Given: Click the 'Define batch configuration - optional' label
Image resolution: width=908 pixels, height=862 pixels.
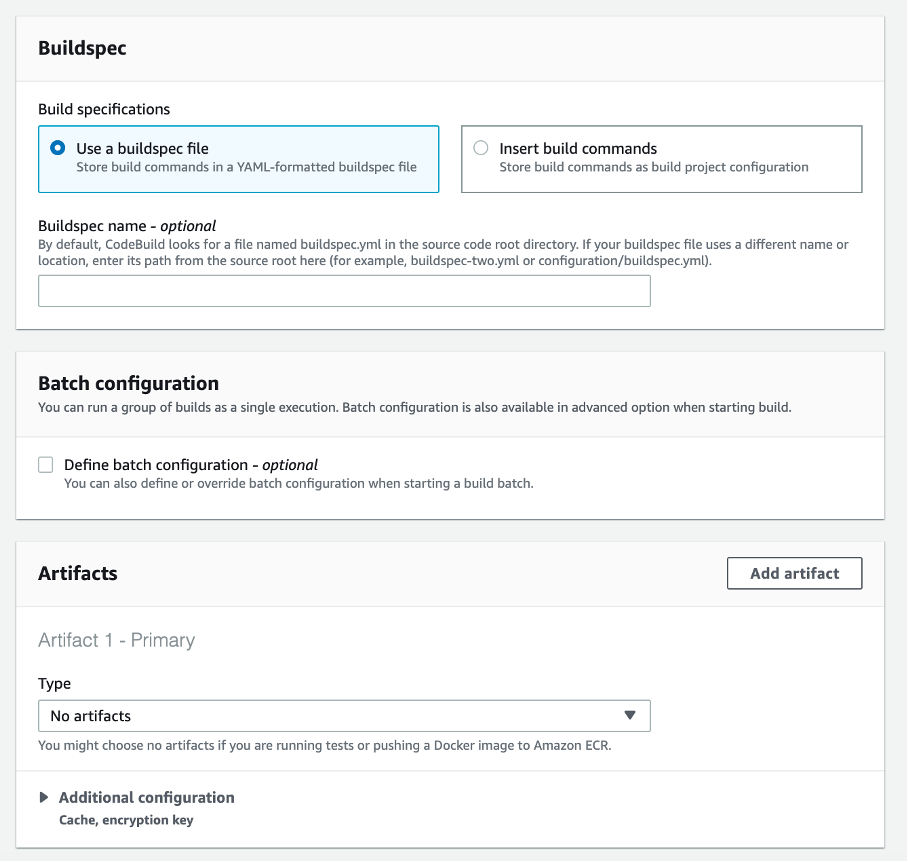Looking at the screenshot, I should tap(191, 465).
